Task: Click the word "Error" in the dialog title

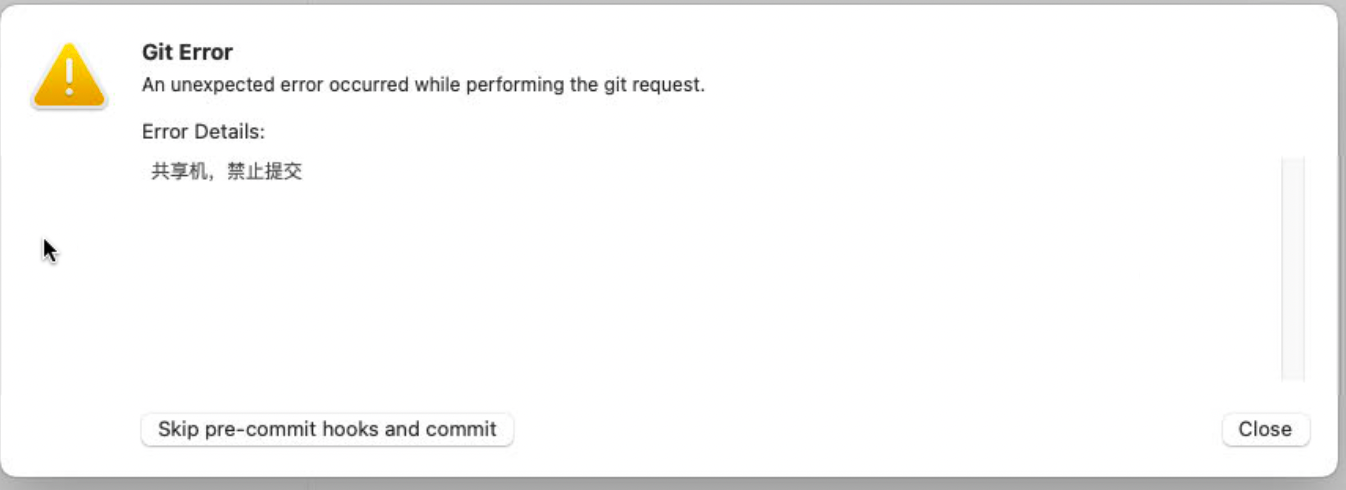Action: point(206,53)
